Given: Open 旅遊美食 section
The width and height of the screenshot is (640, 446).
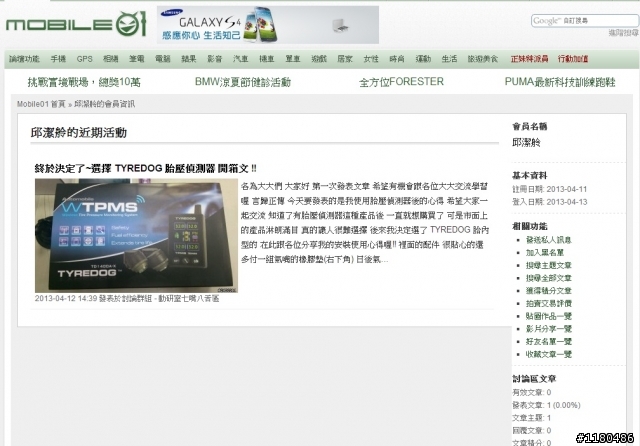Looking at the screenshot, I should pyautogui.click(x=483, y=59).
